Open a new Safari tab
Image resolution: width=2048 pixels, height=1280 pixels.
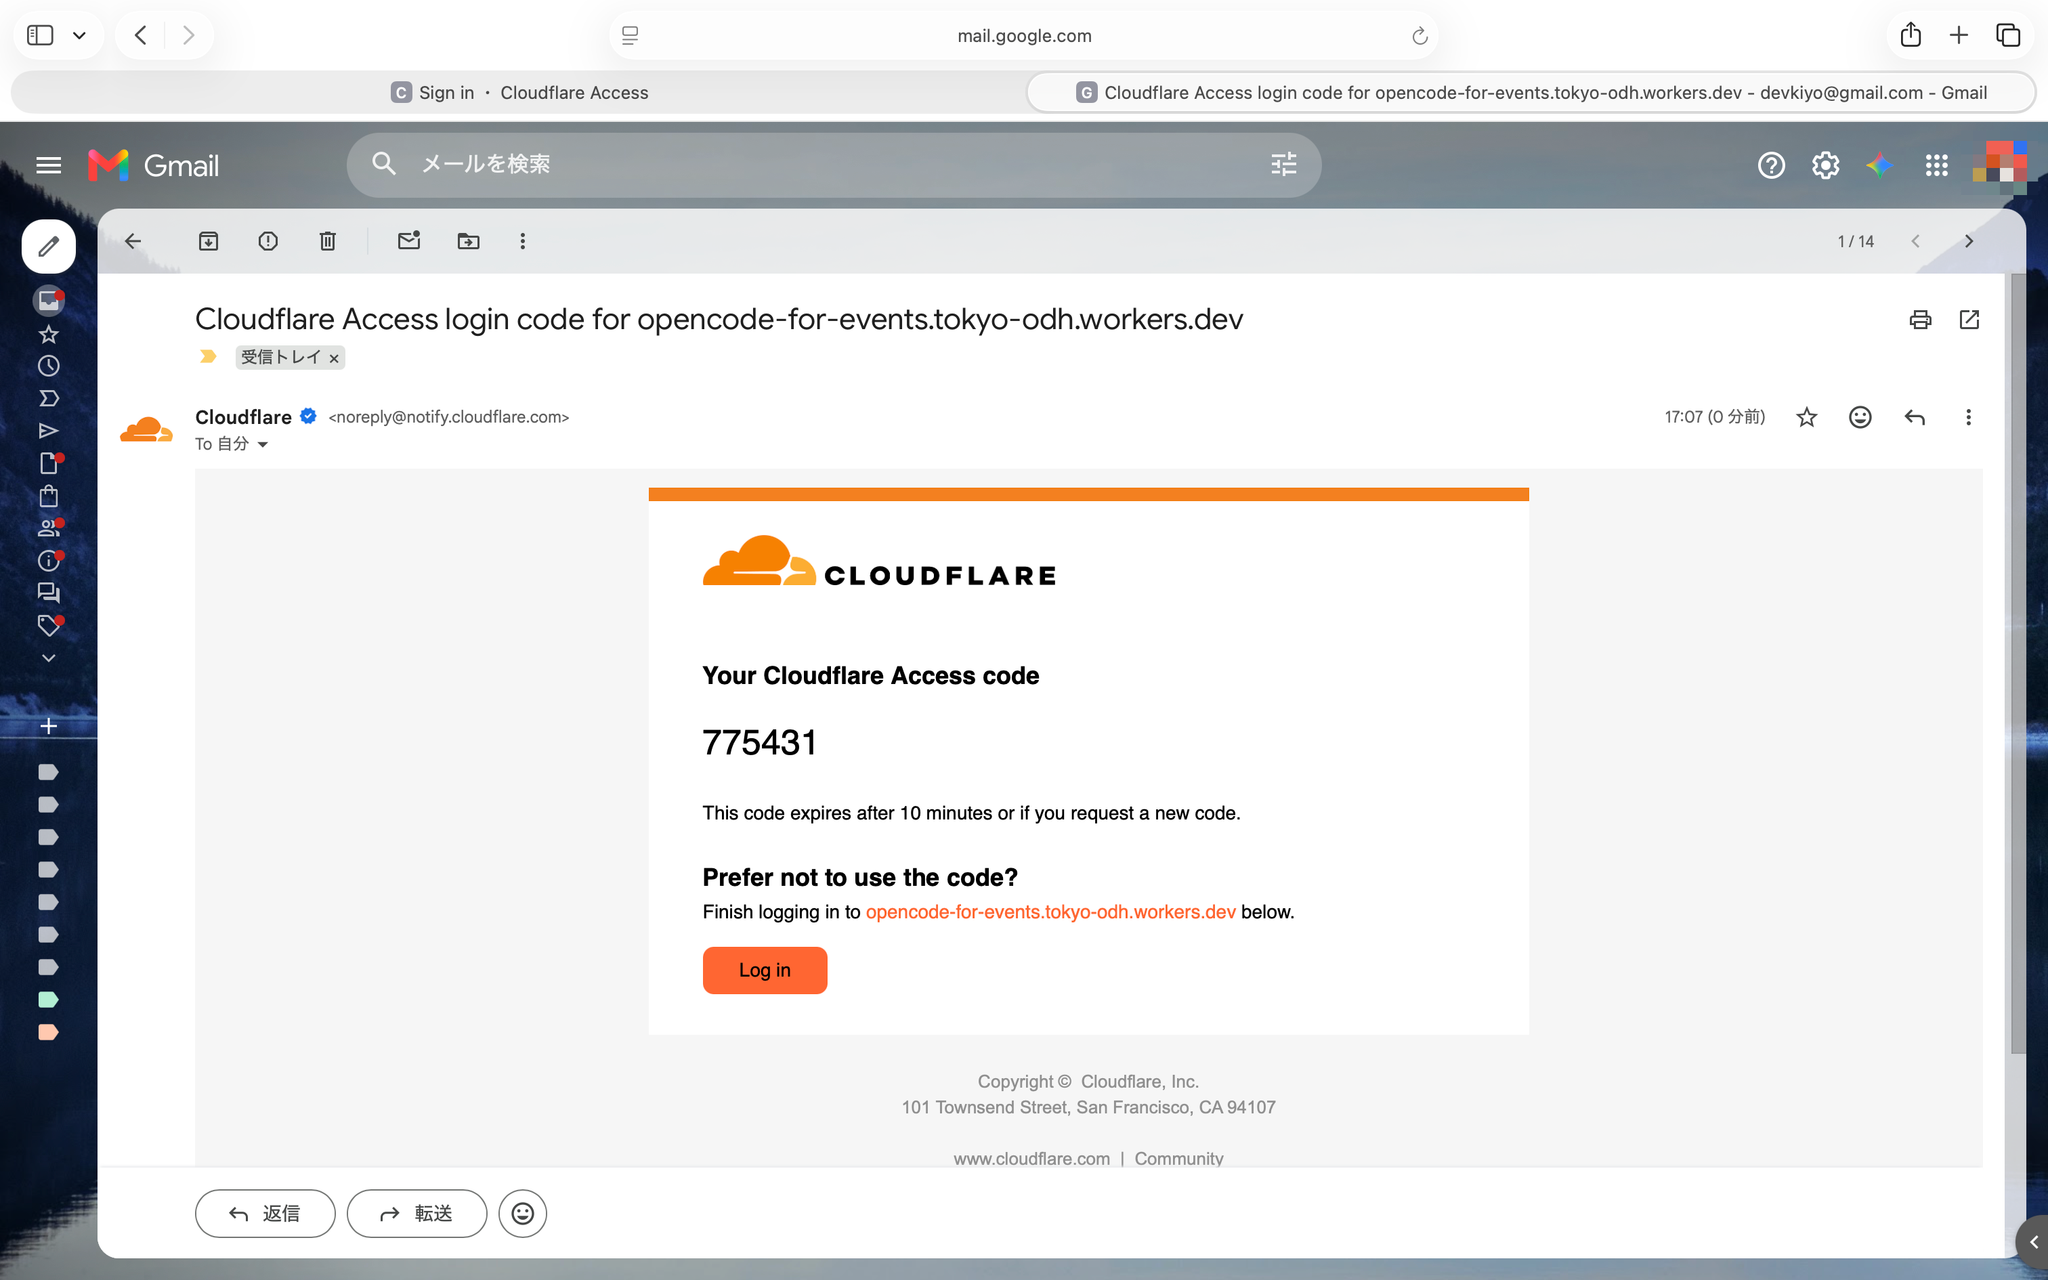[1959, 36]
